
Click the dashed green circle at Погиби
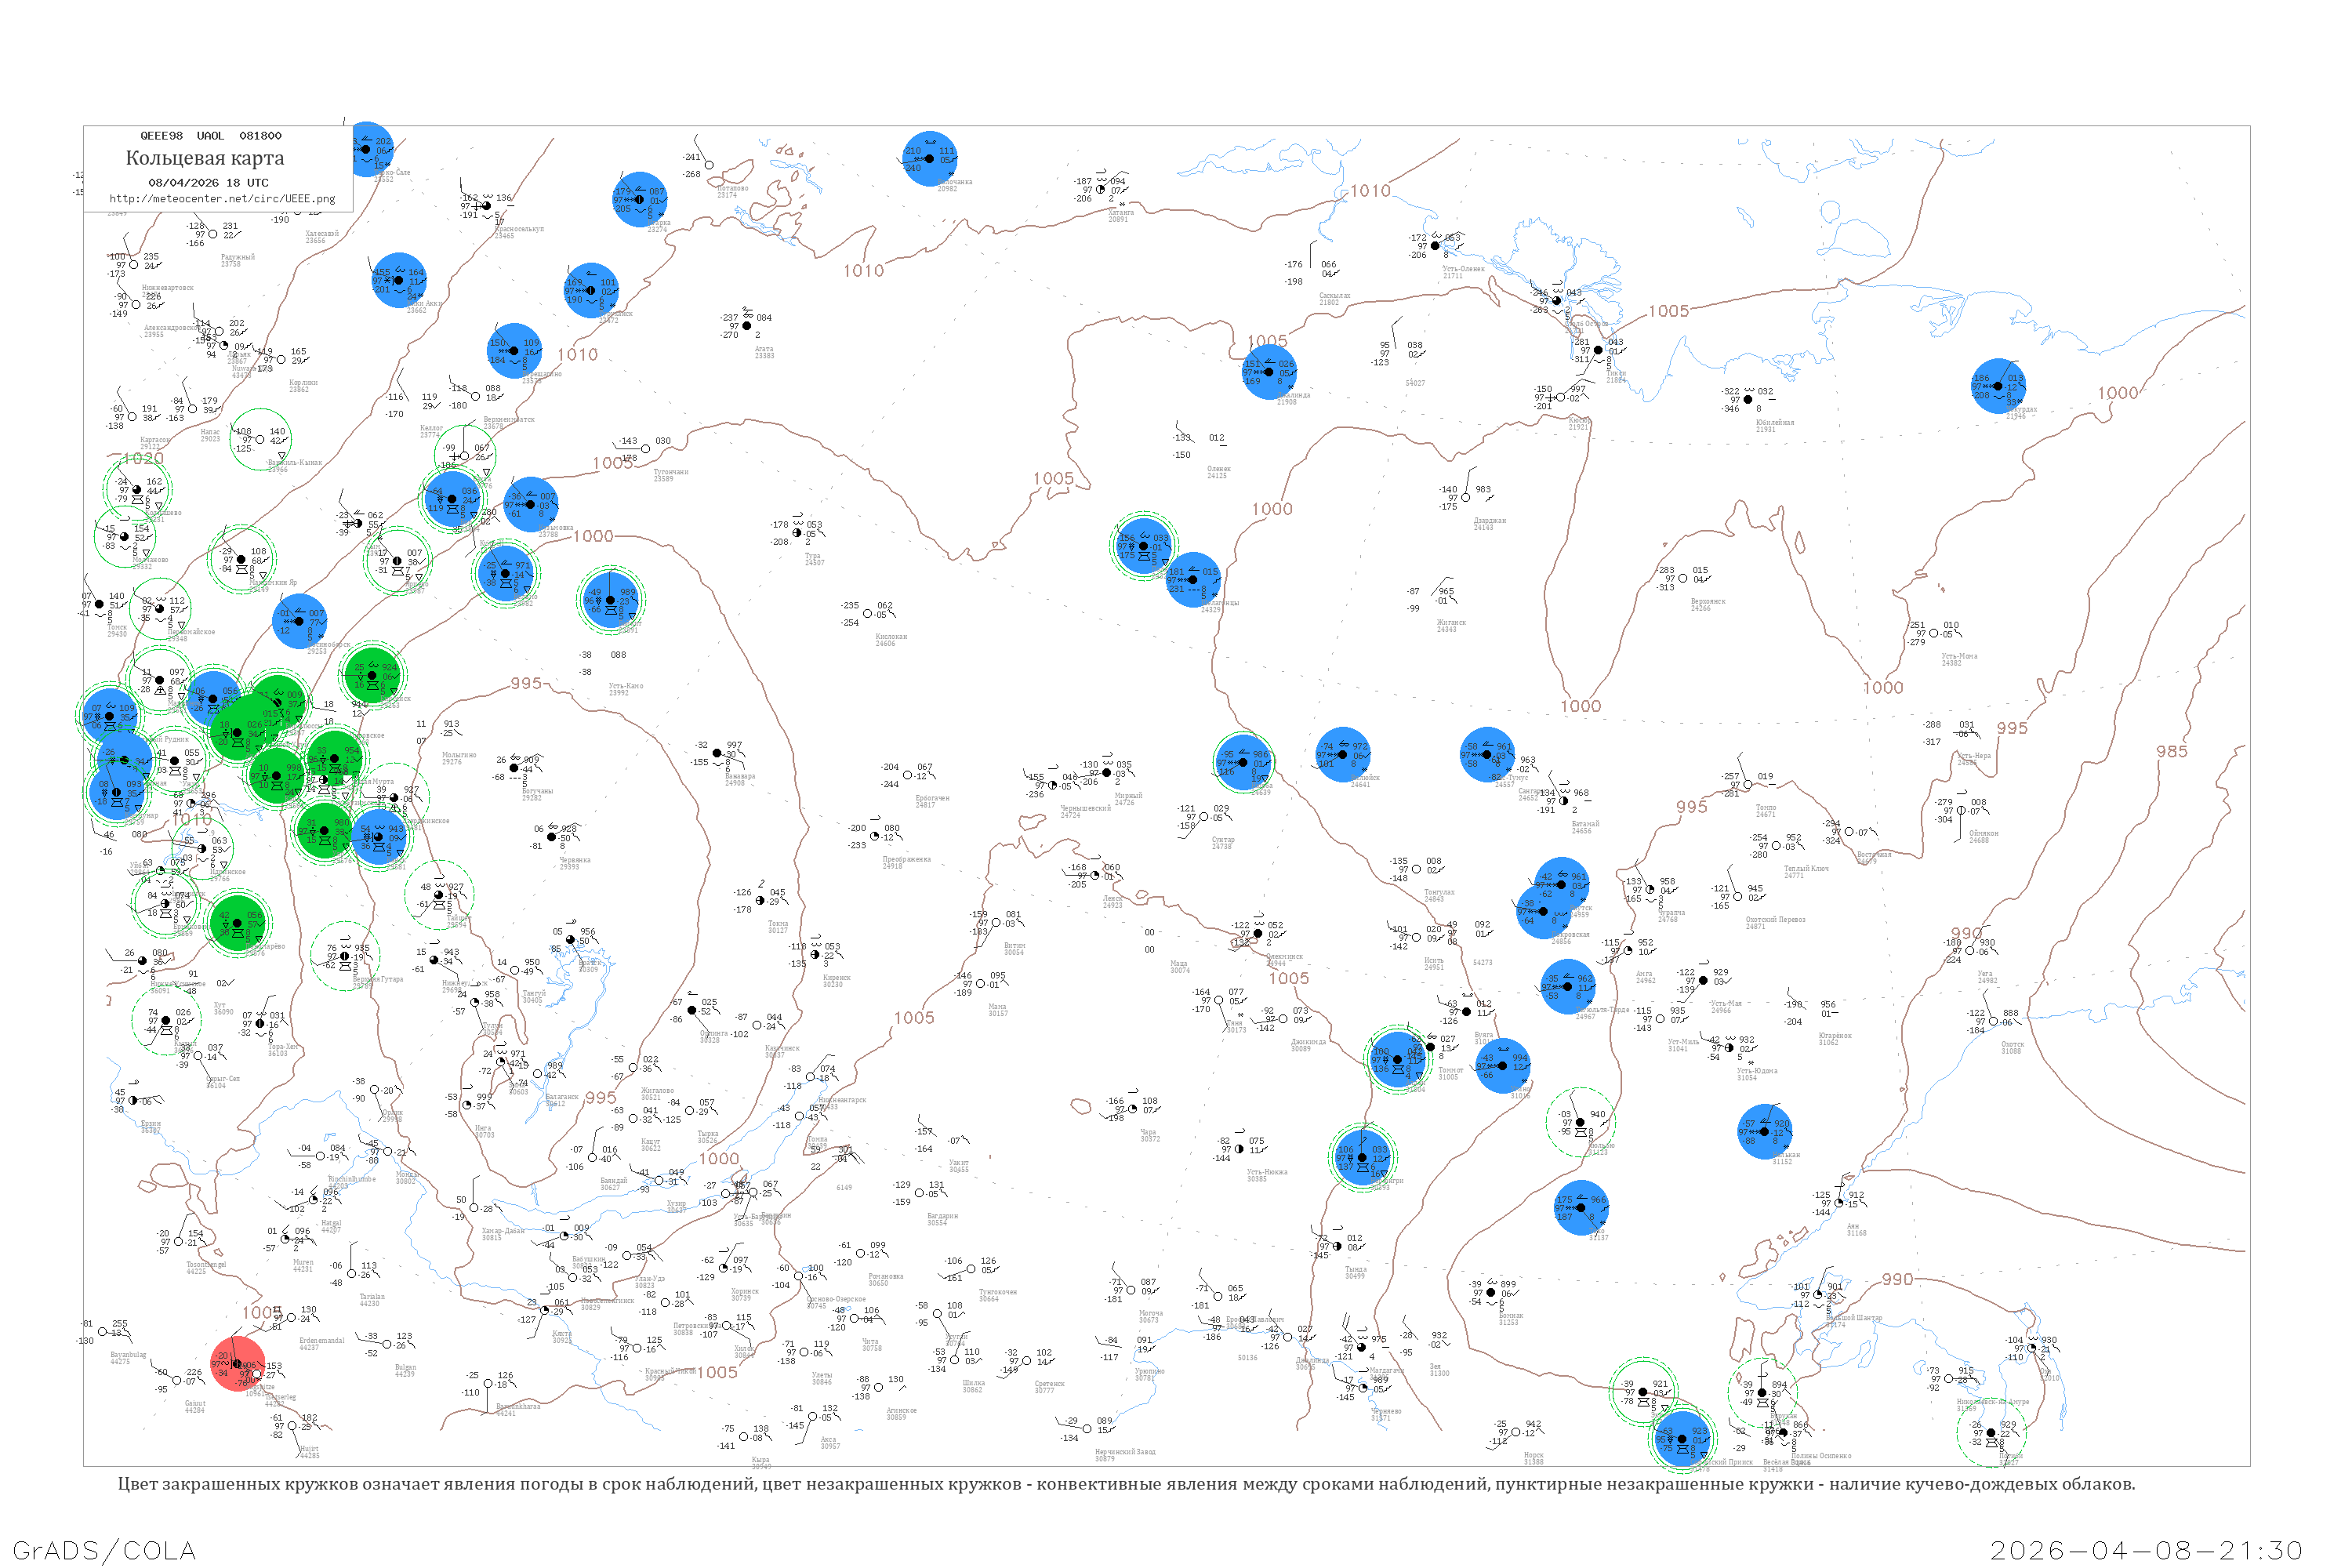(1991, 1433)
